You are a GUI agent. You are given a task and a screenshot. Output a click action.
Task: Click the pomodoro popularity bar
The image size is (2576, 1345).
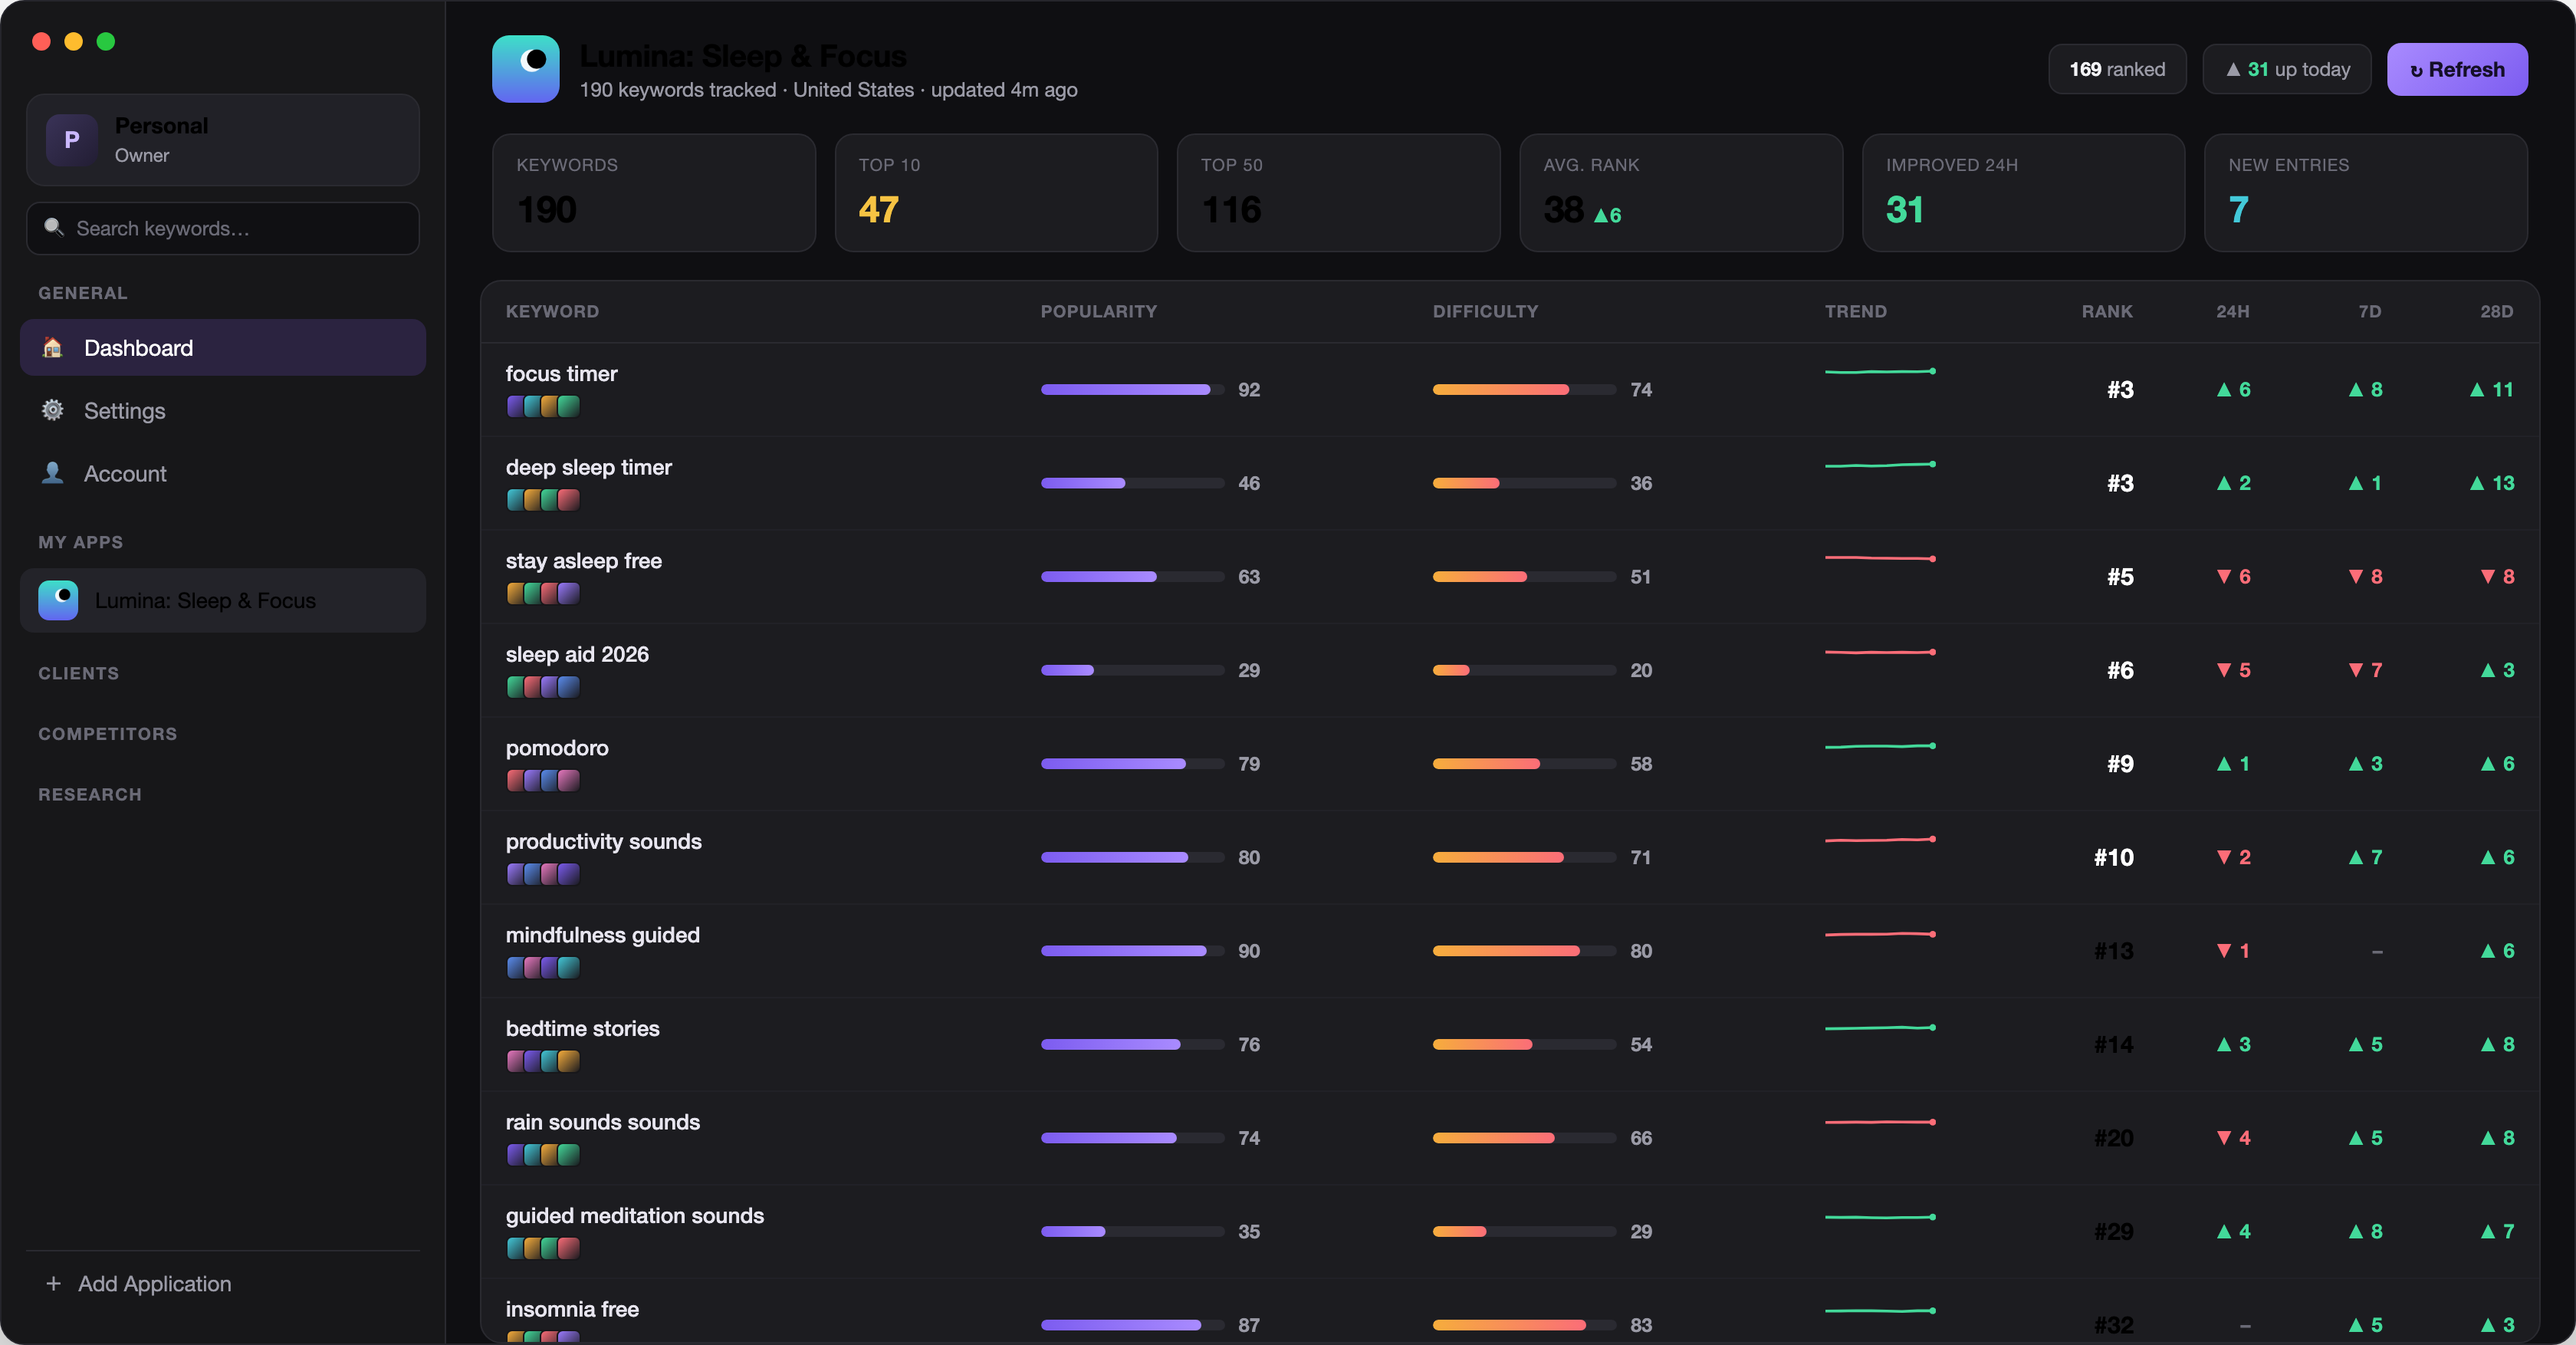[x=1132, y=763]
